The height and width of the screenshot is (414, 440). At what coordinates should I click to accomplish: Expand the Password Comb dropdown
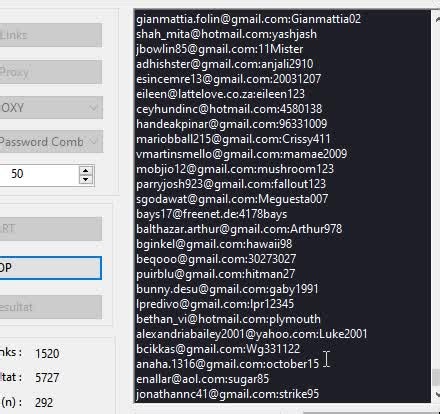tap(51, 142)
